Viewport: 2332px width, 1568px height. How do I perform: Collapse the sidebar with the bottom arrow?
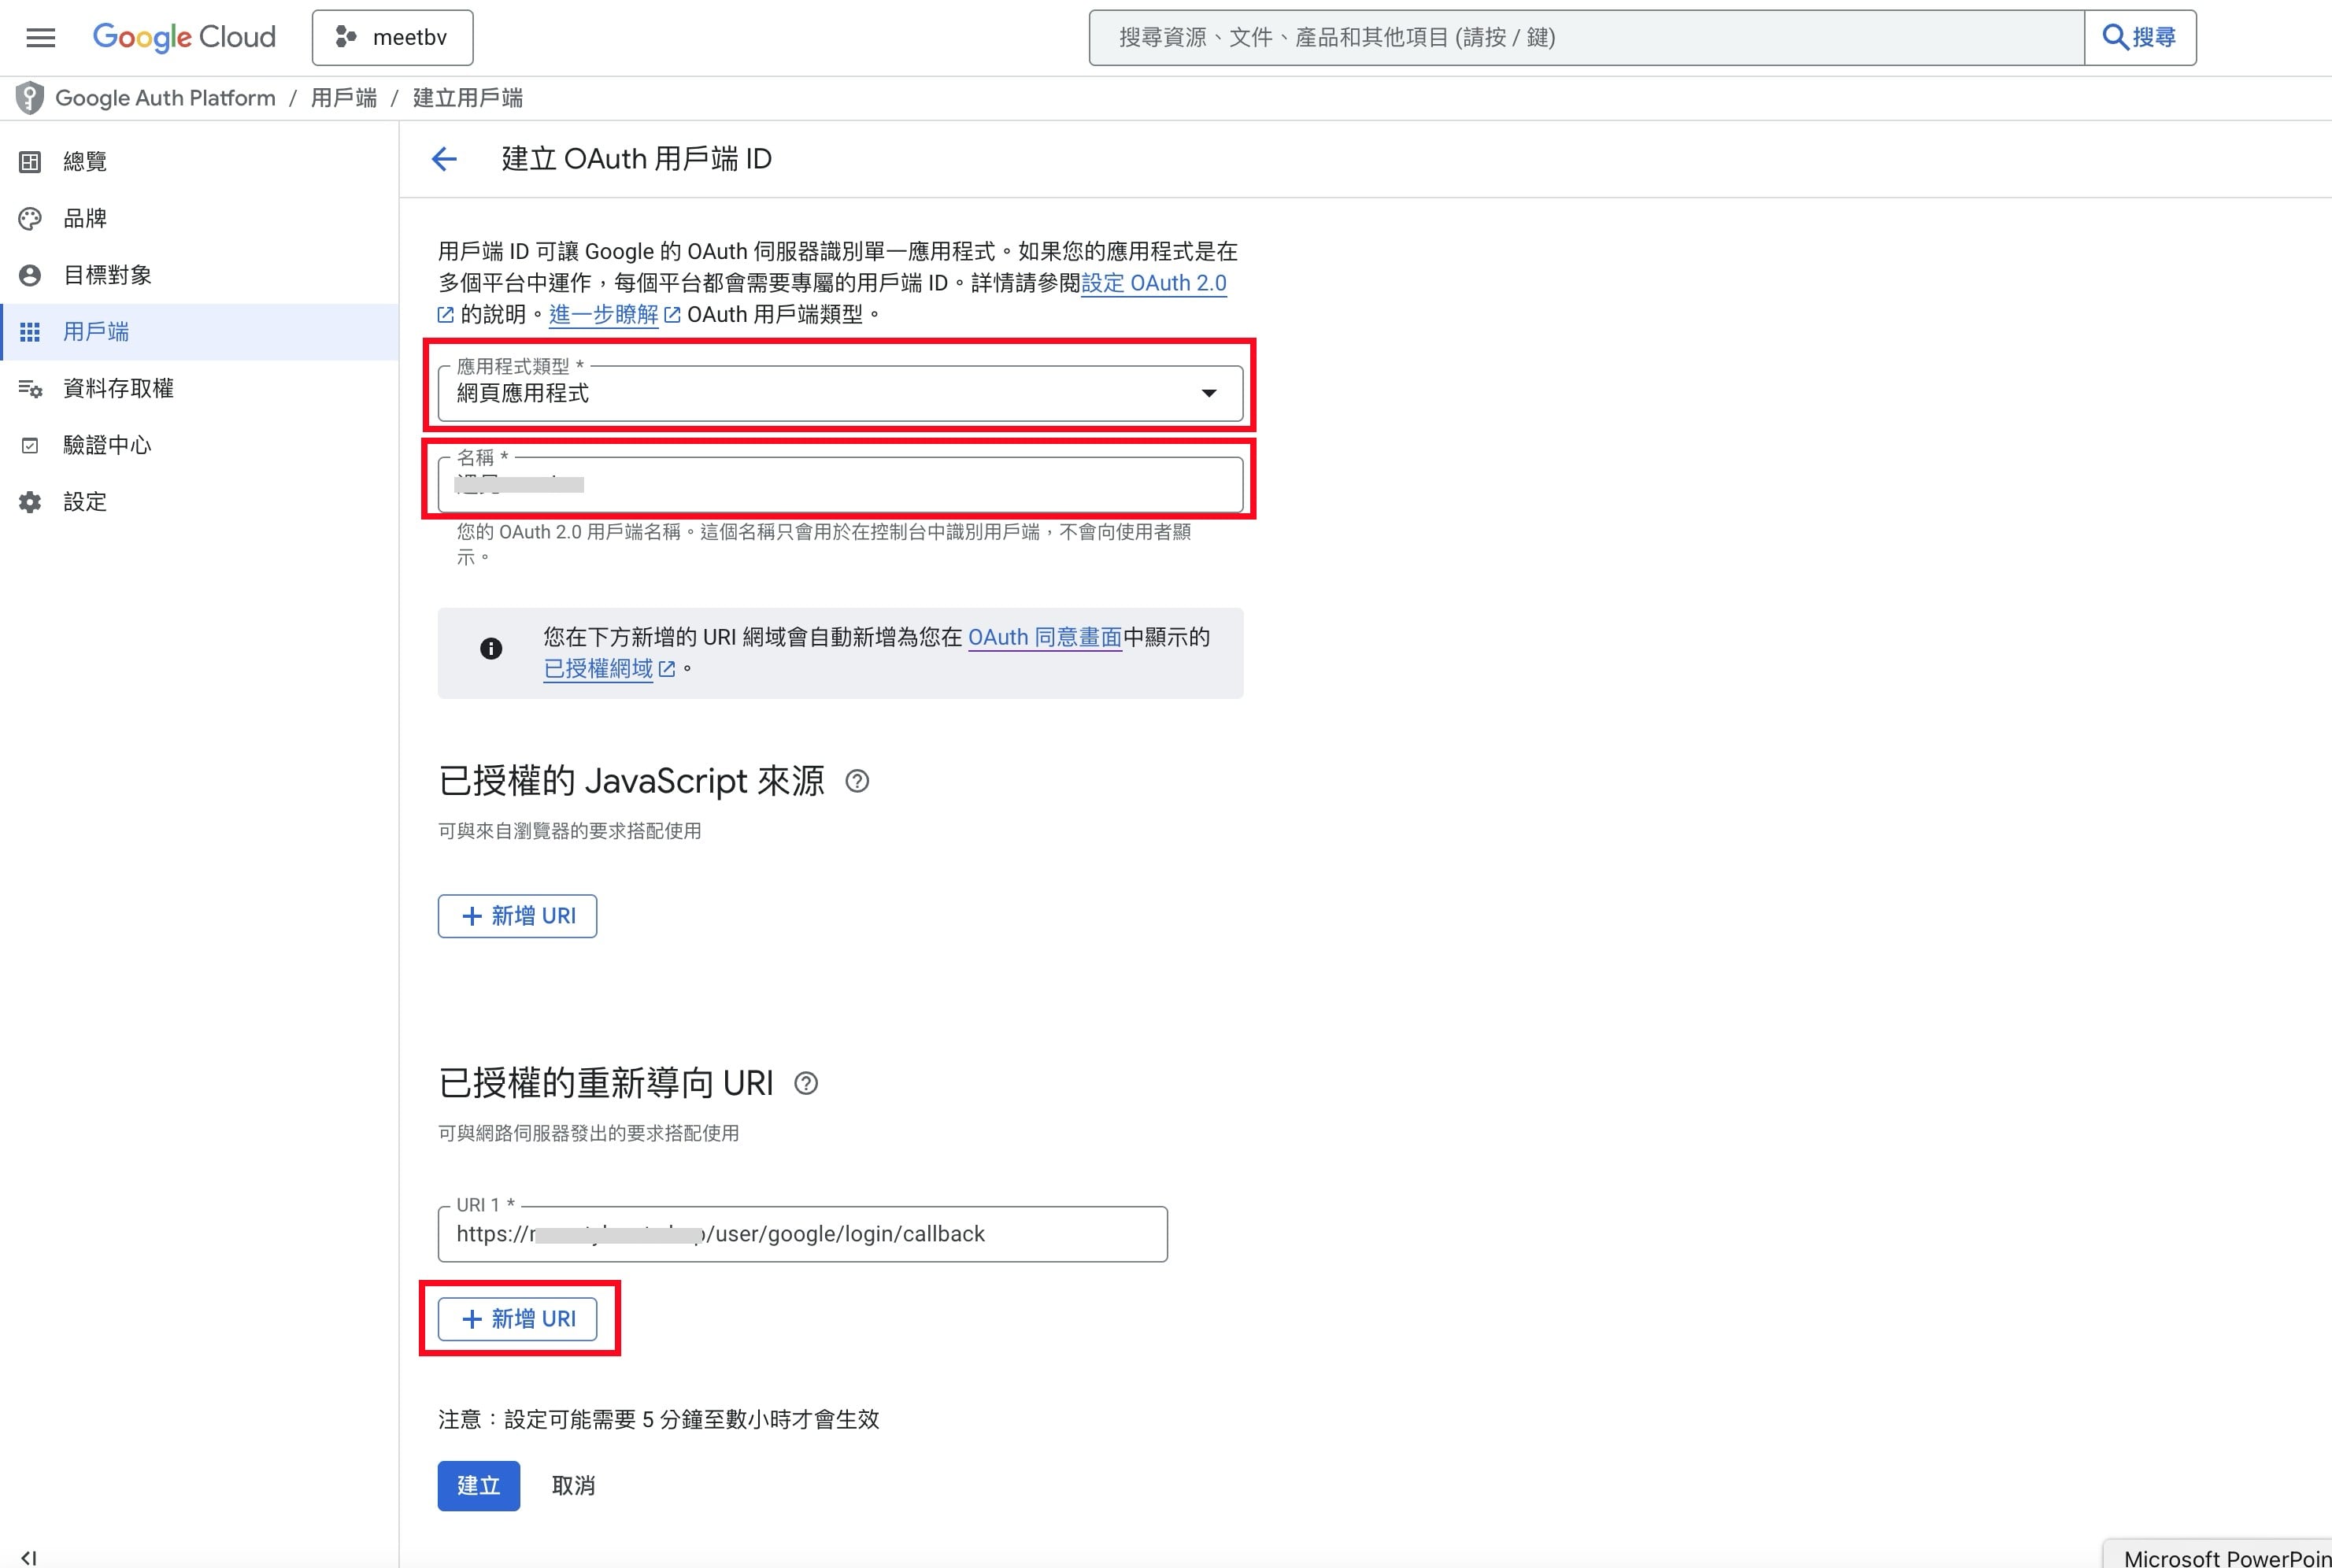[28, 1557]
